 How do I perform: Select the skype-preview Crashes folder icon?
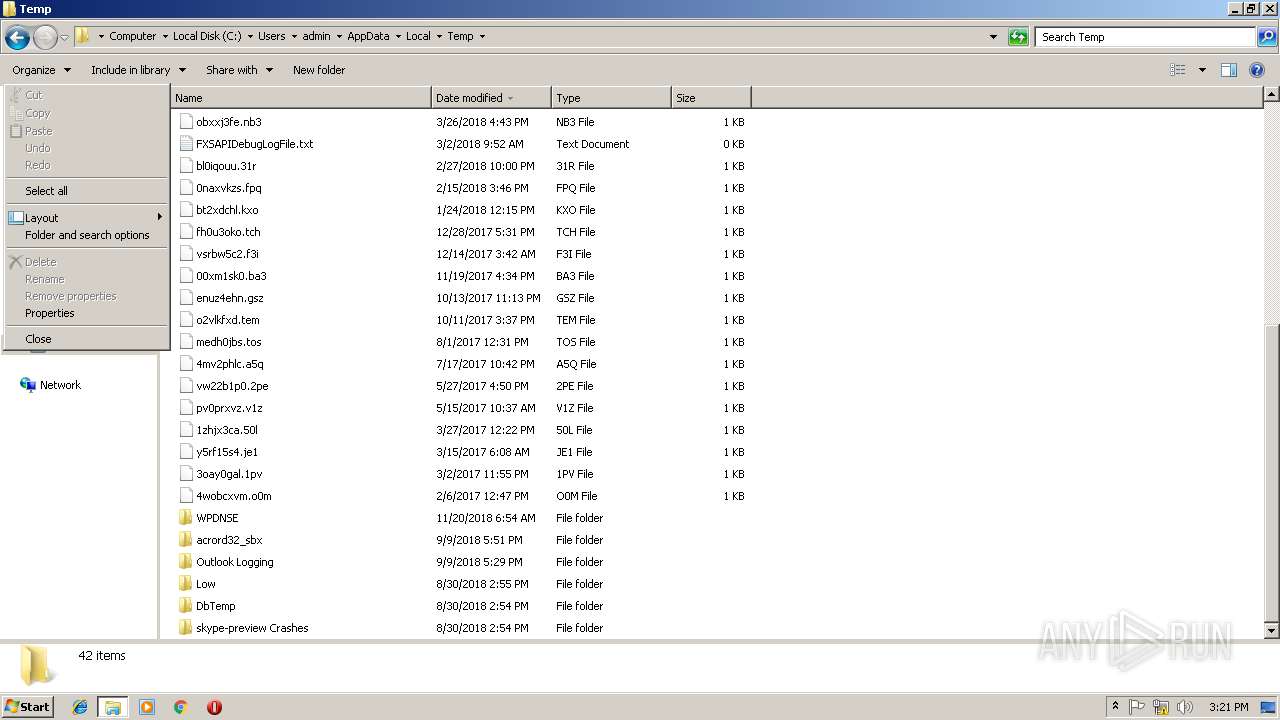(185, 628)
